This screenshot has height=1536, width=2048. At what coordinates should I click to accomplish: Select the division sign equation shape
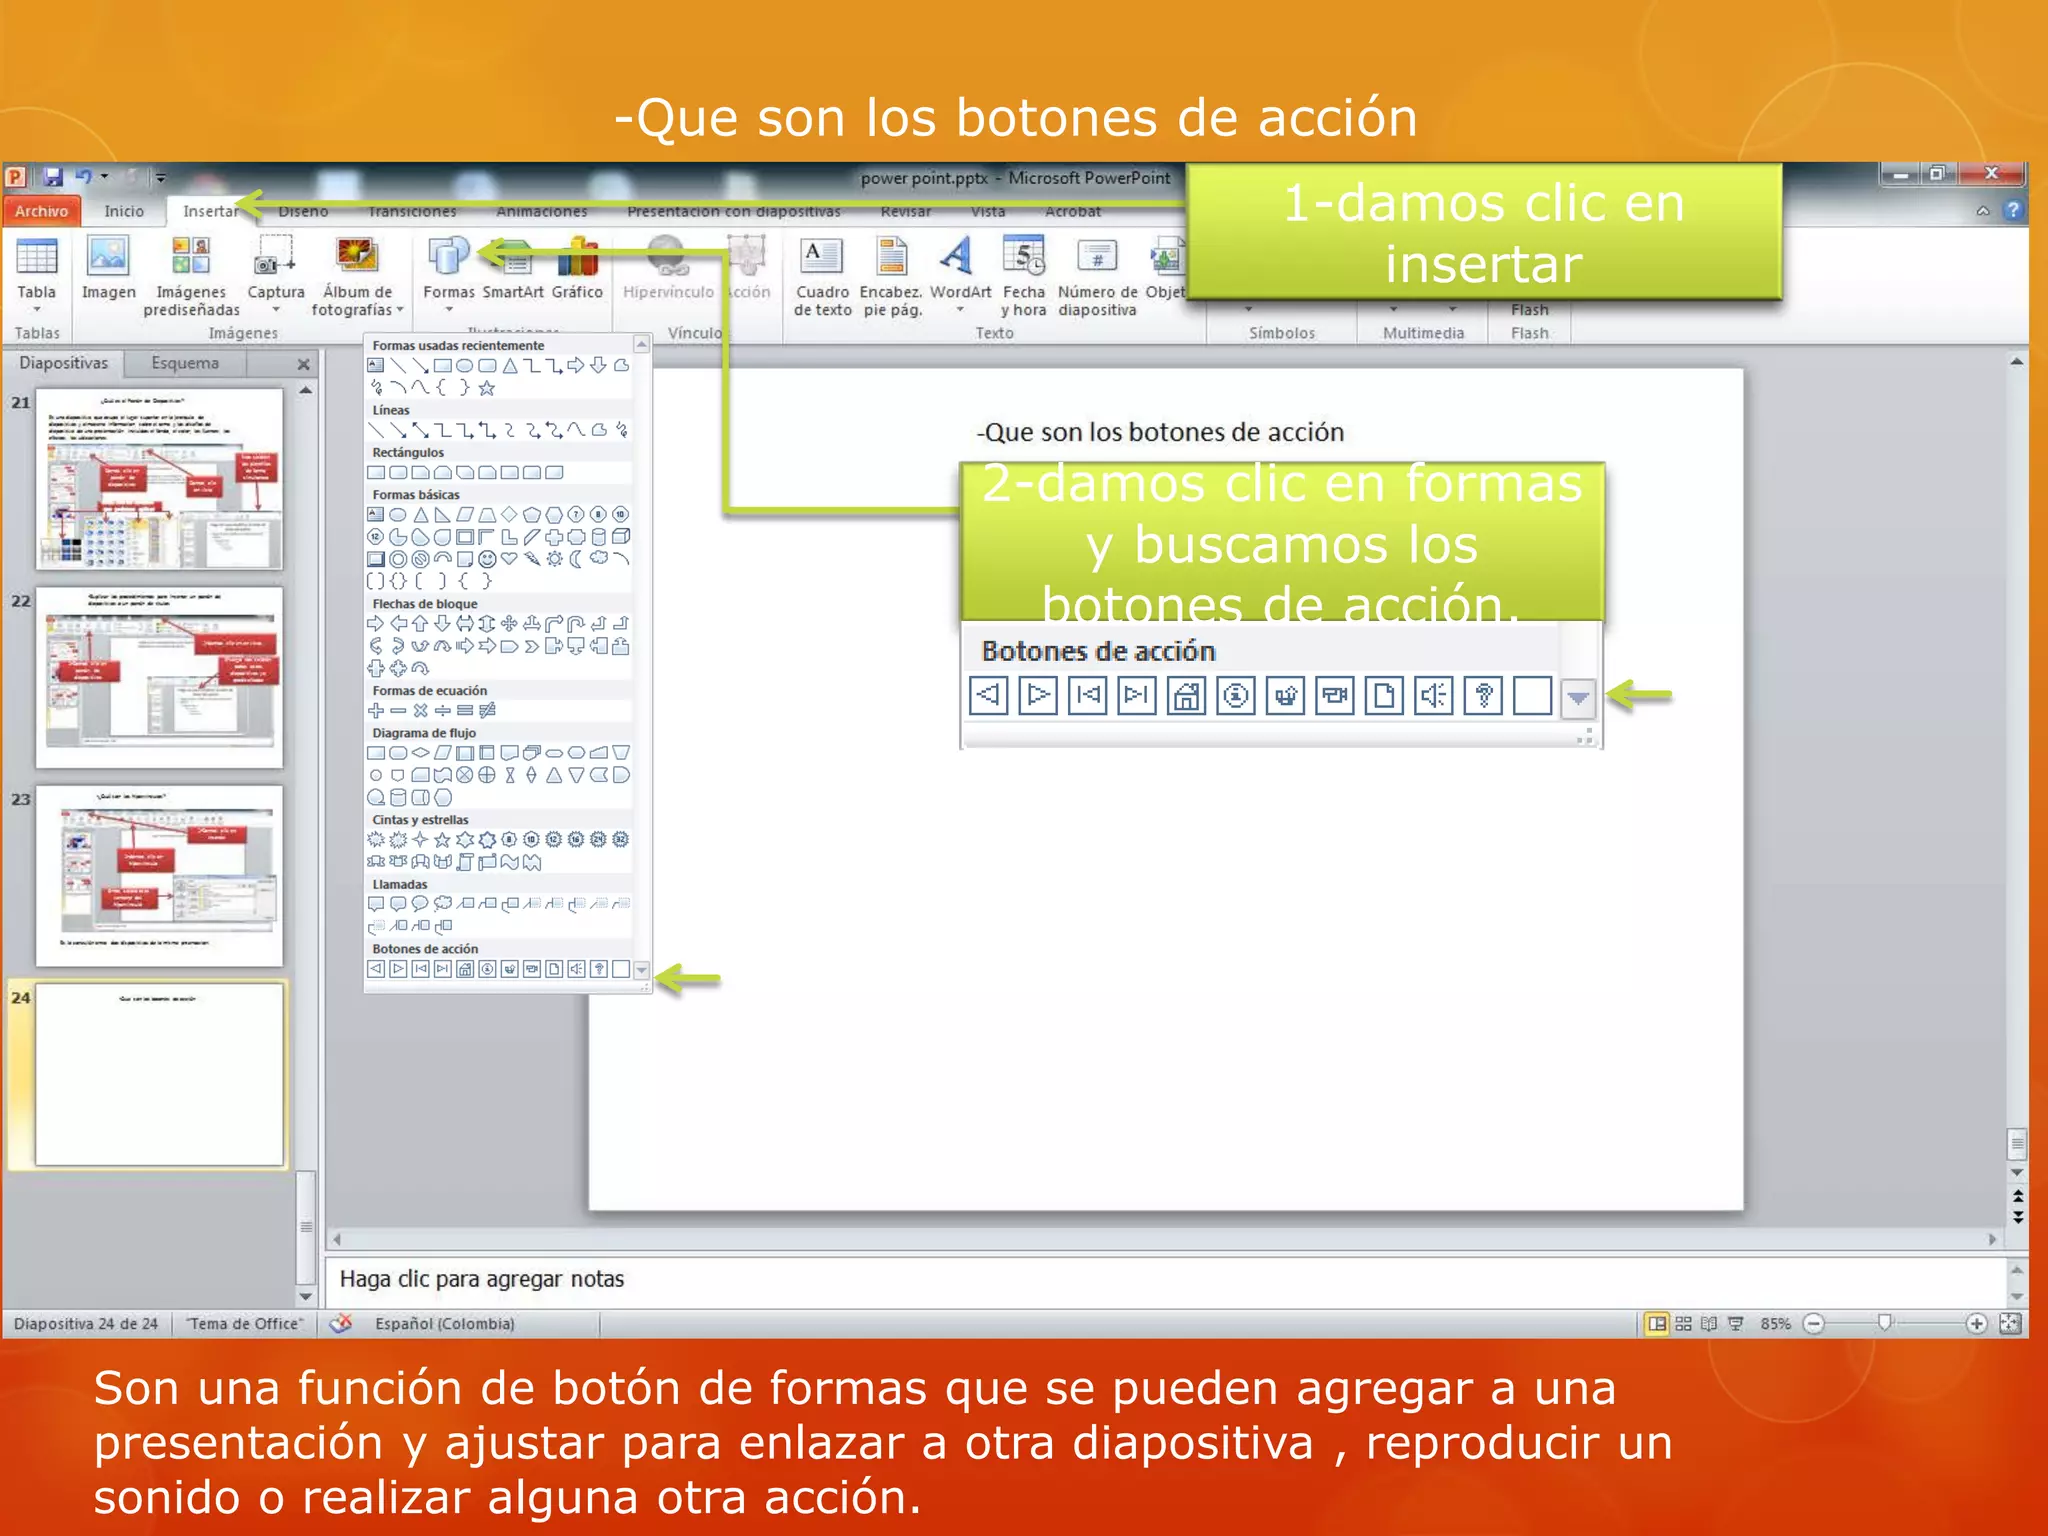pyautogui.click(x=442, y=711)
